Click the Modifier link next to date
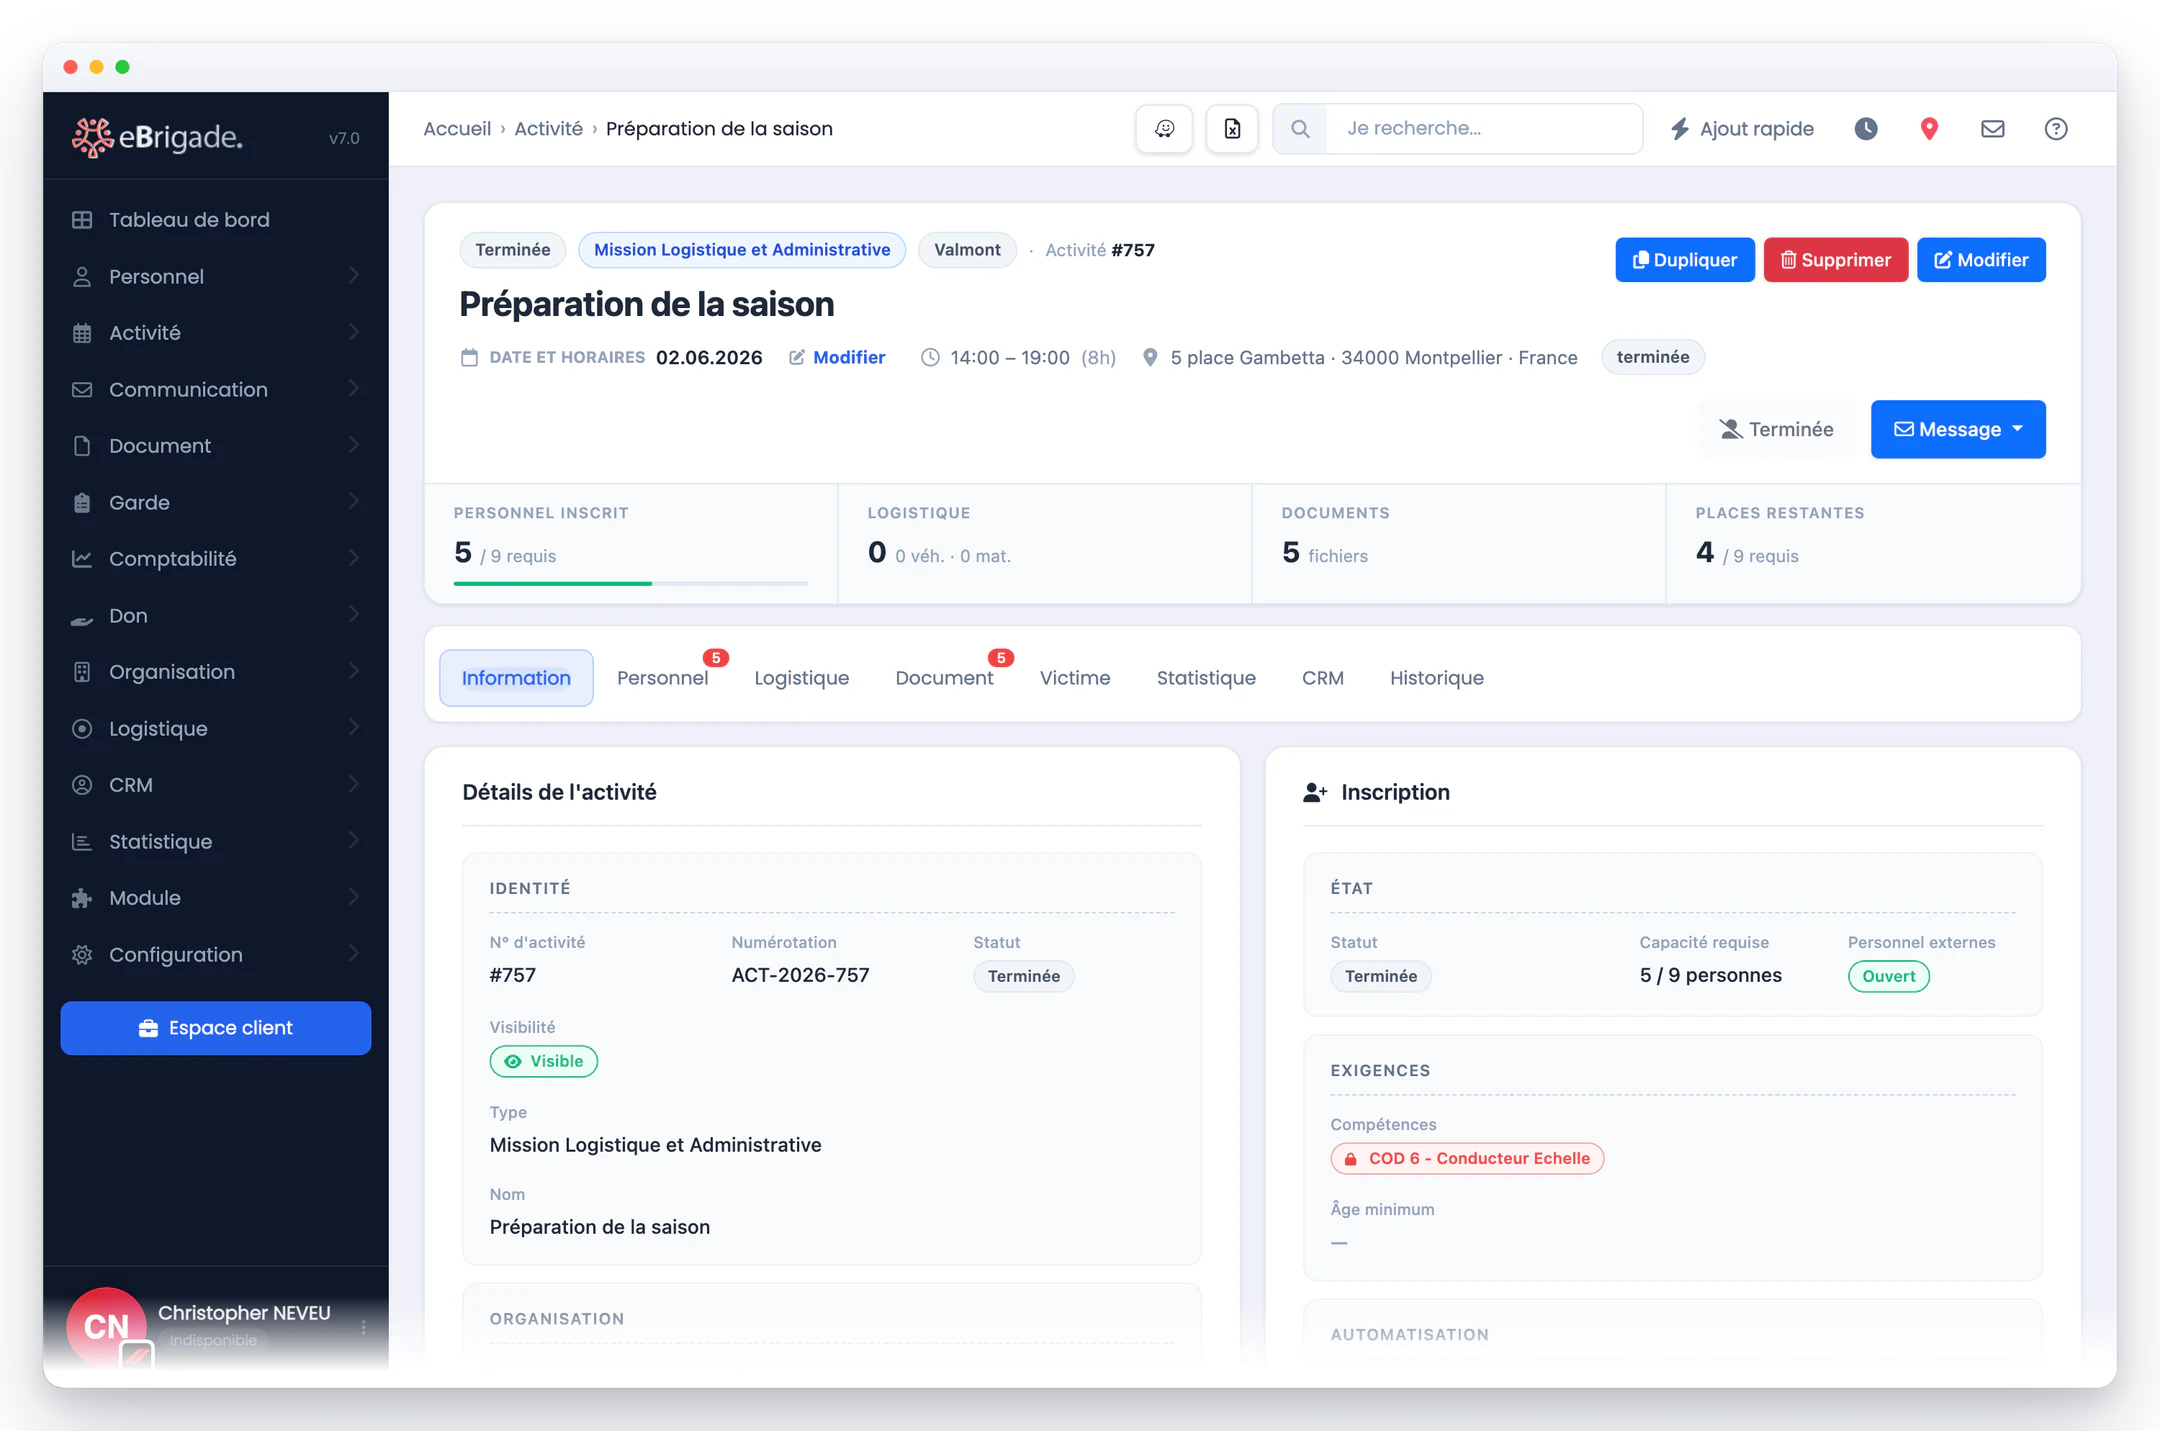 837,357
